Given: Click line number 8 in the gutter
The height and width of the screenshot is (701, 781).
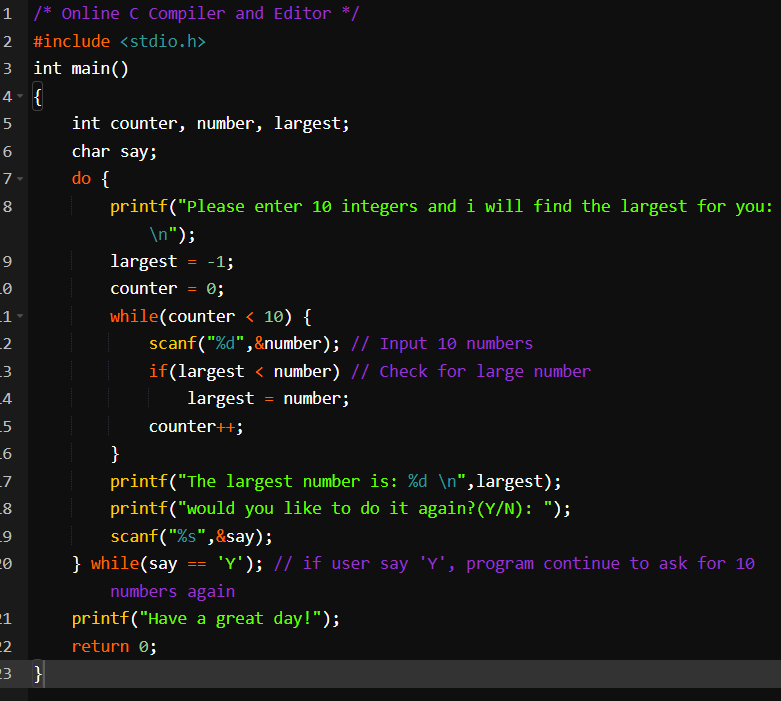Looking at the screenshot, I should pos(7,206).
